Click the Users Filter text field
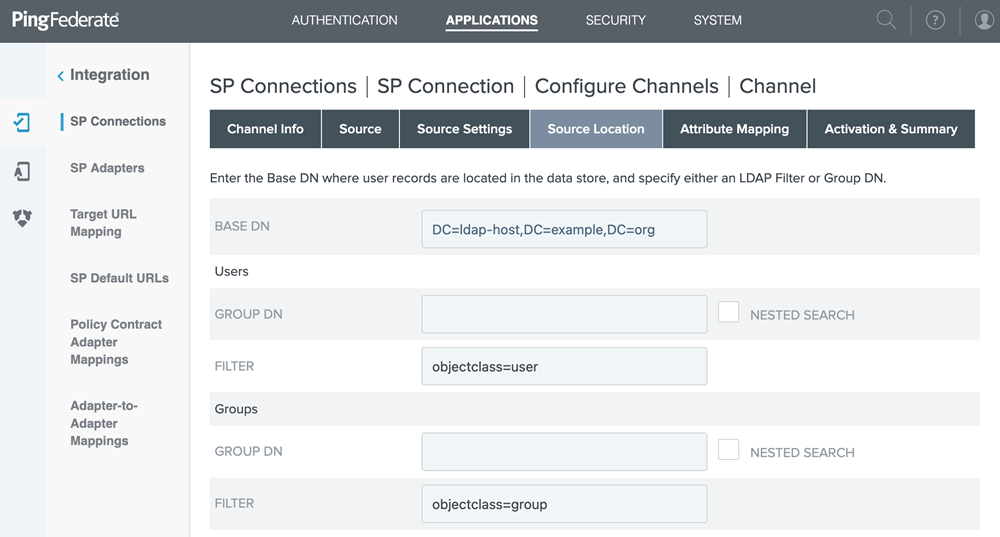This screenshot has height=537, width=1000. pyautogui.click(x=564, y=367)
